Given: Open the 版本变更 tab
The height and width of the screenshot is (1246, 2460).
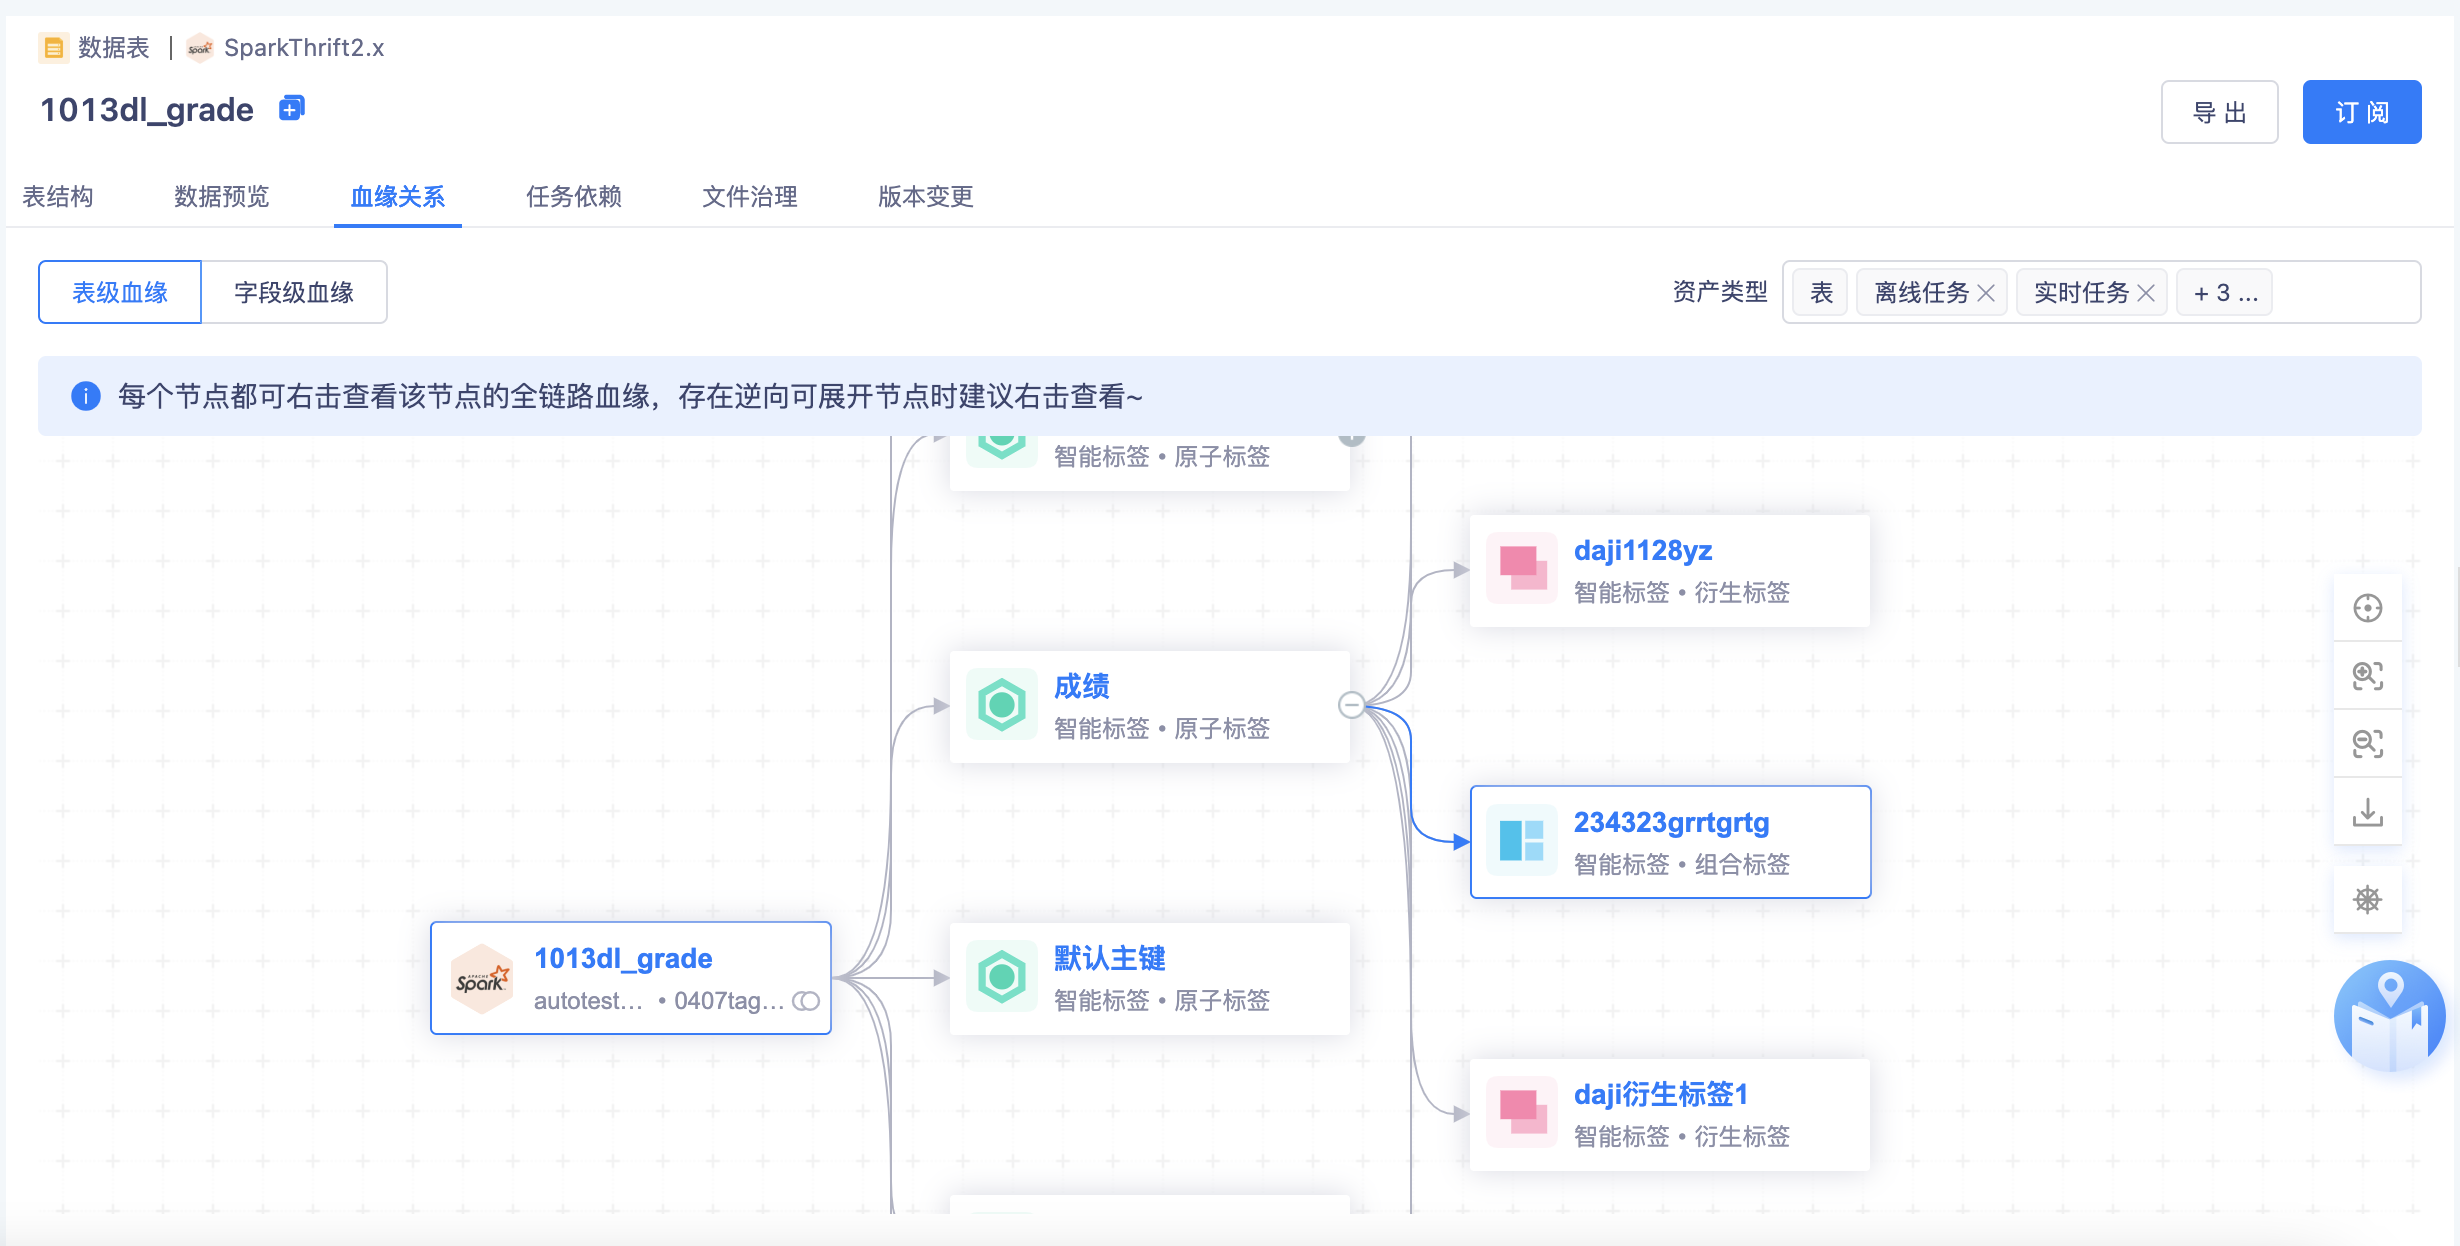Looking at the screenshot, I should tap(926, 196).
